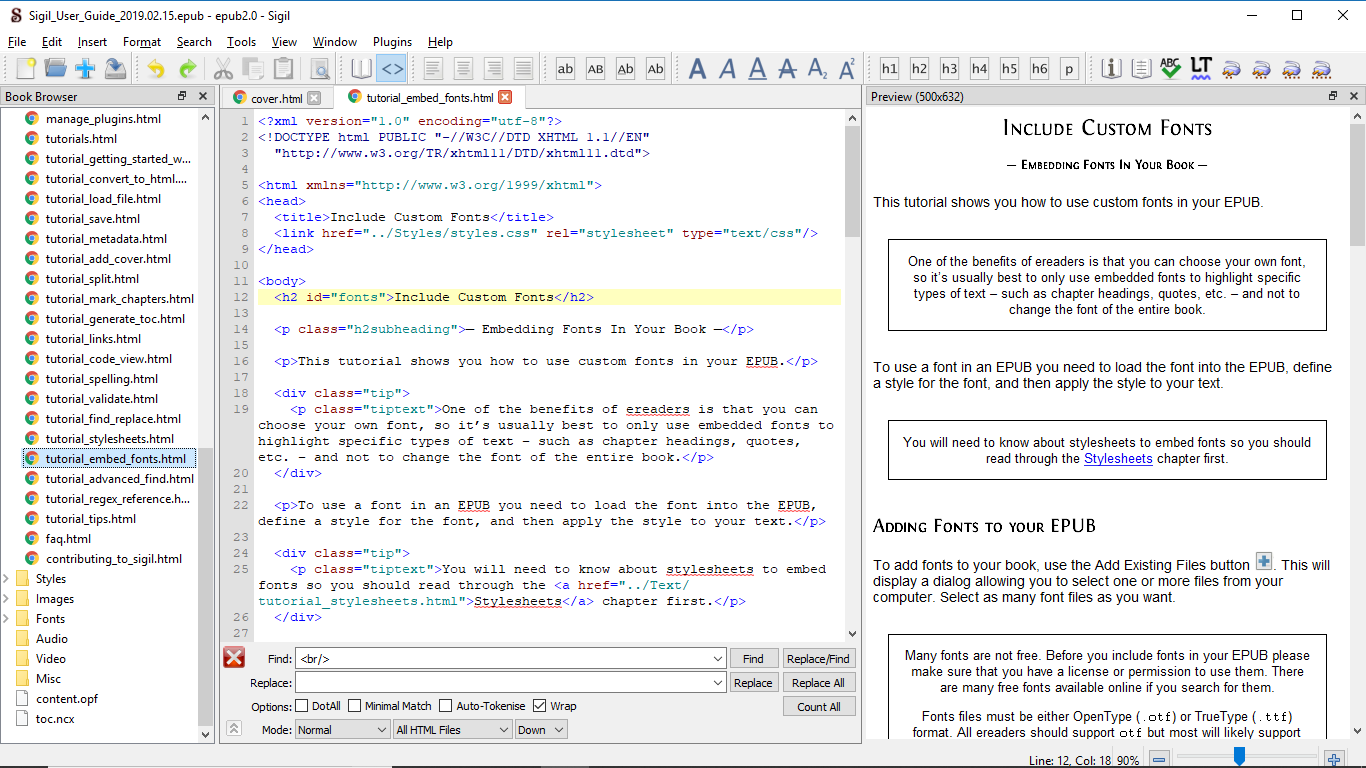Open the All HTML Files dropdown
Screen dimensions: 1366x768
pos(453,730)
